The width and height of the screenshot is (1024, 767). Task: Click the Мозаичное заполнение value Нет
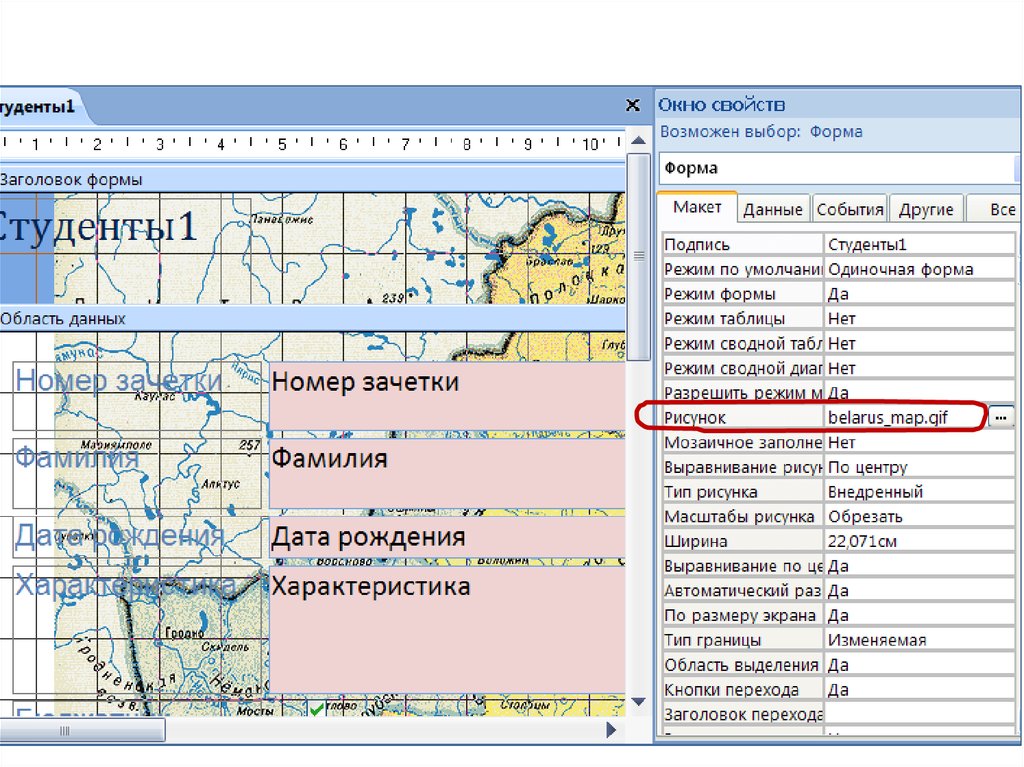coord(920,442)
